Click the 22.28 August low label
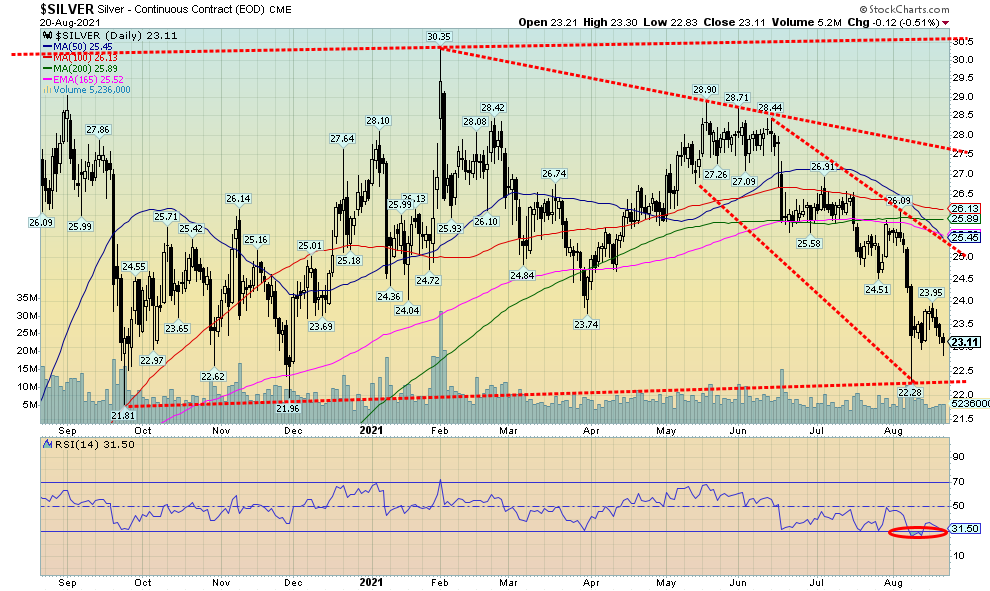Screen dimensions: 990x591 909,393
